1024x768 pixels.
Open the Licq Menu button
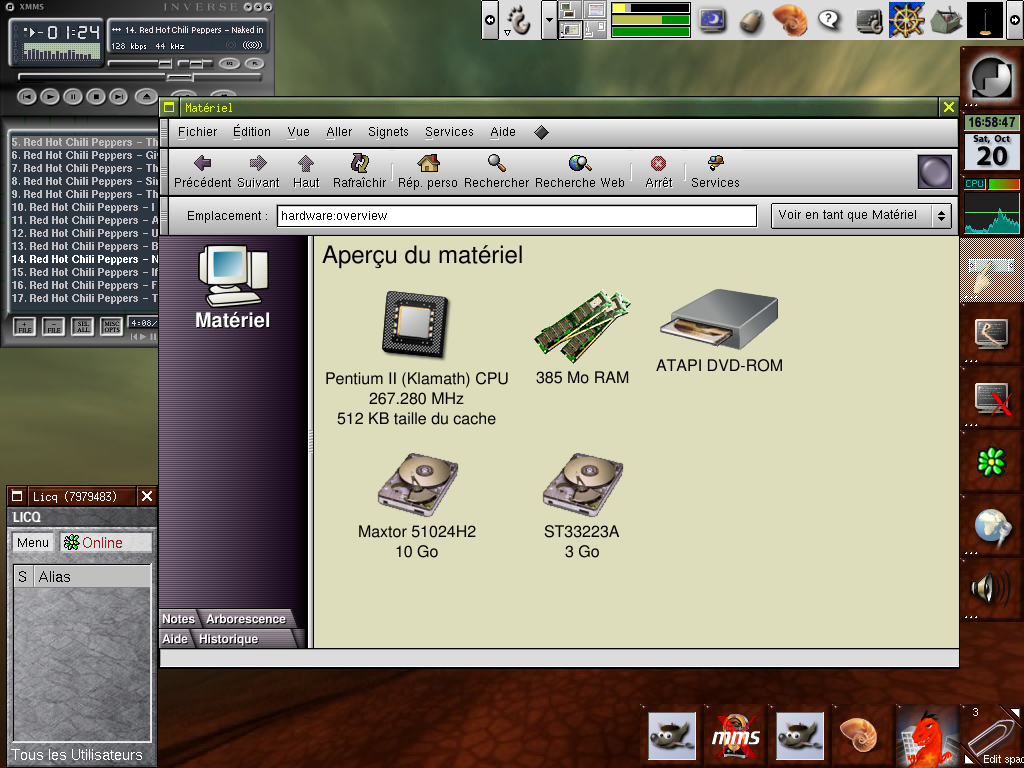[33, 543]
